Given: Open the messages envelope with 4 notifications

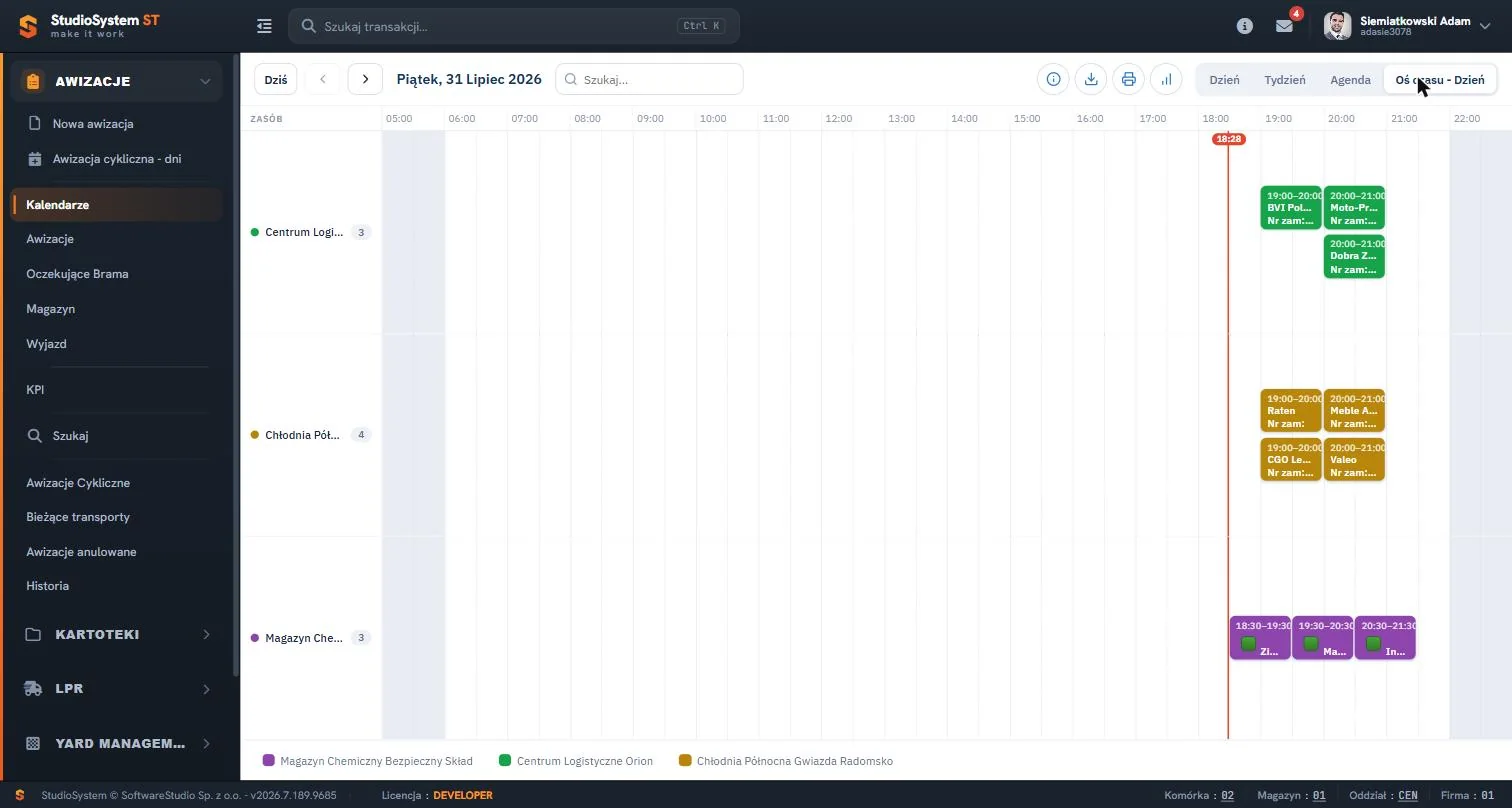Looking at the screenshot, I should [x=1285, y=26].
